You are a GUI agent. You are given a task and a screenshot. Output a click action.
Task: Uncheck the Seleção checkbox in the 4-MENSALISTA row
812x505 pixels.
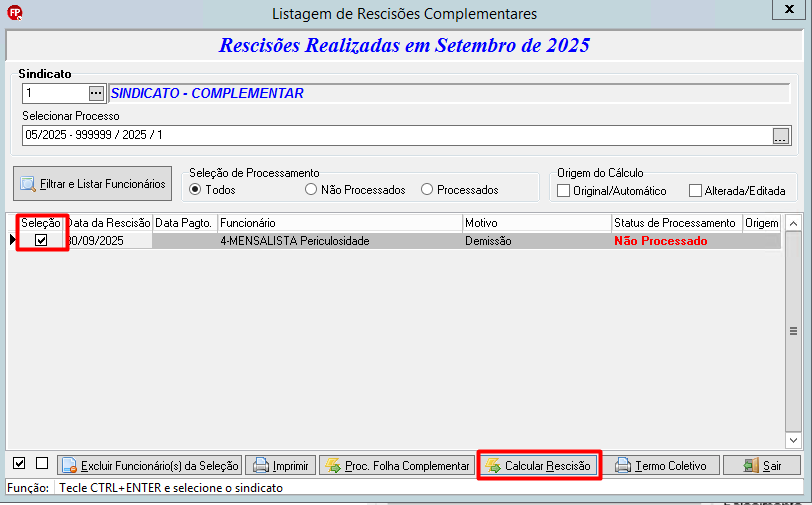pyautogui.click(x=41, y=240)
